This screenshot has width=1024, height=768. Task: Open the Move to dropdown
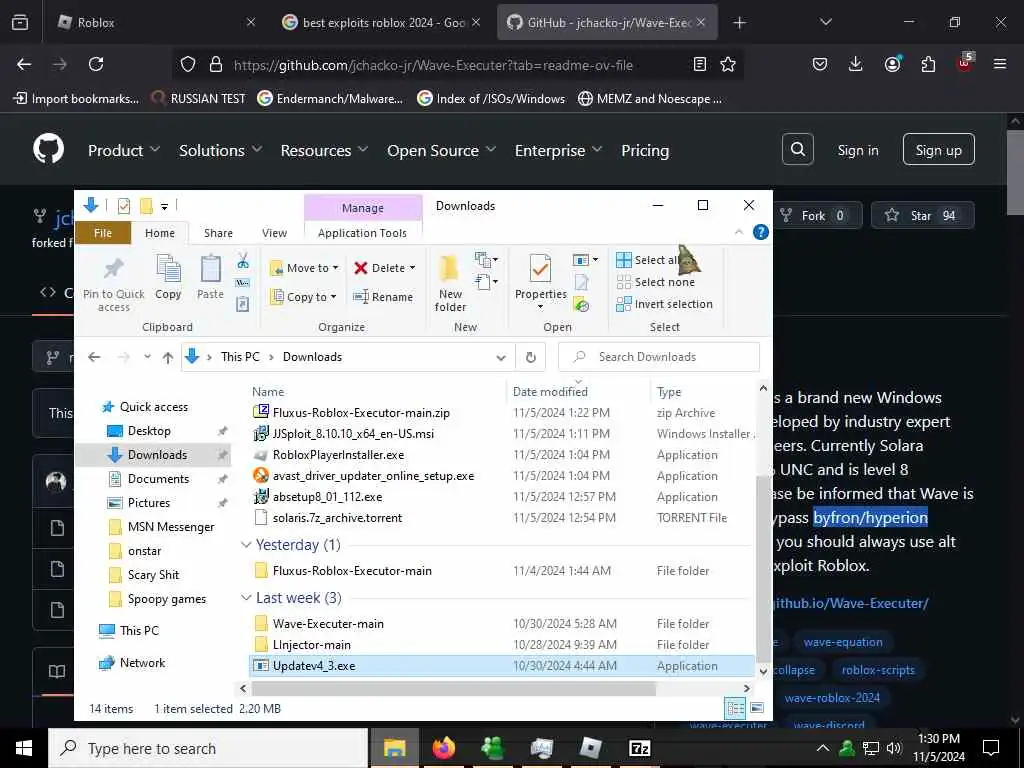pos(304,268)
